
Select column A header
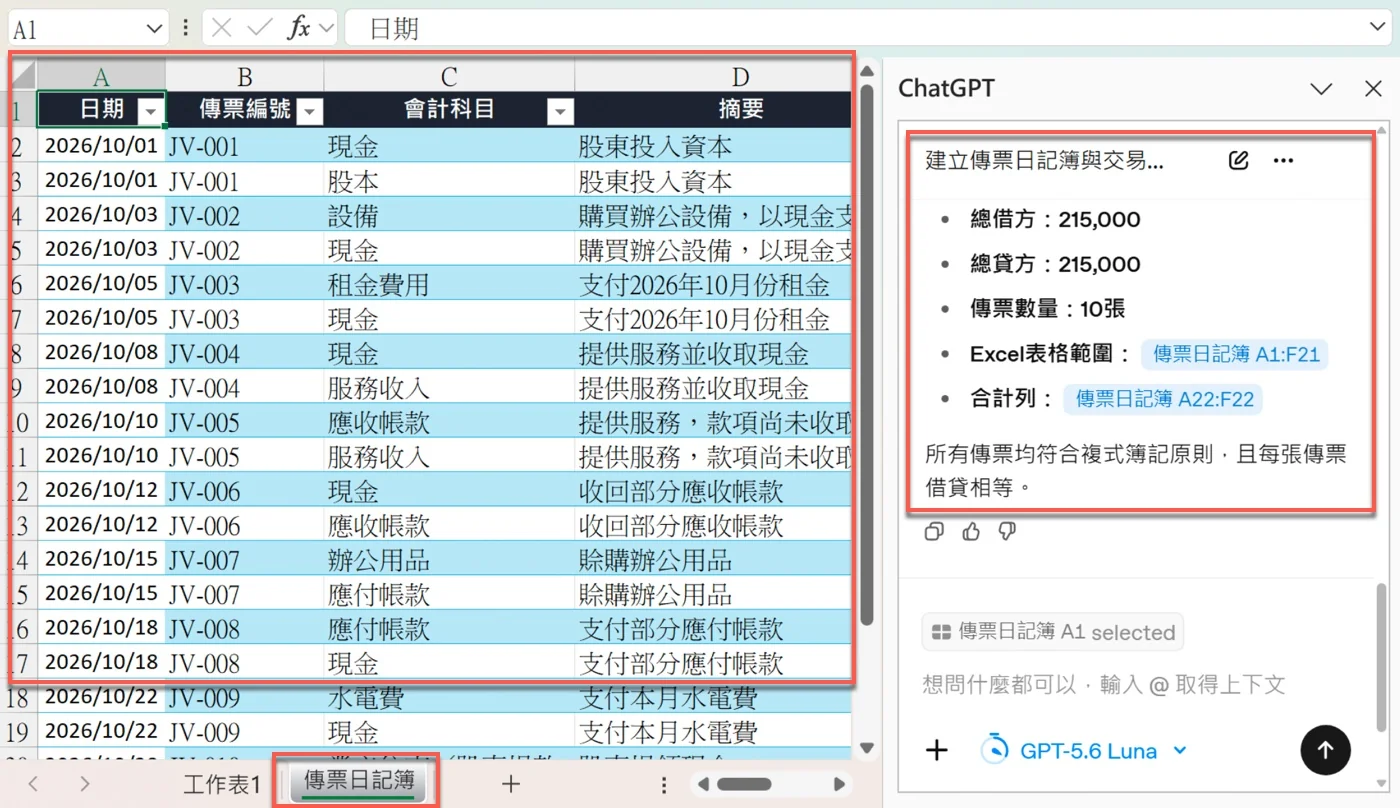(101, 76)
